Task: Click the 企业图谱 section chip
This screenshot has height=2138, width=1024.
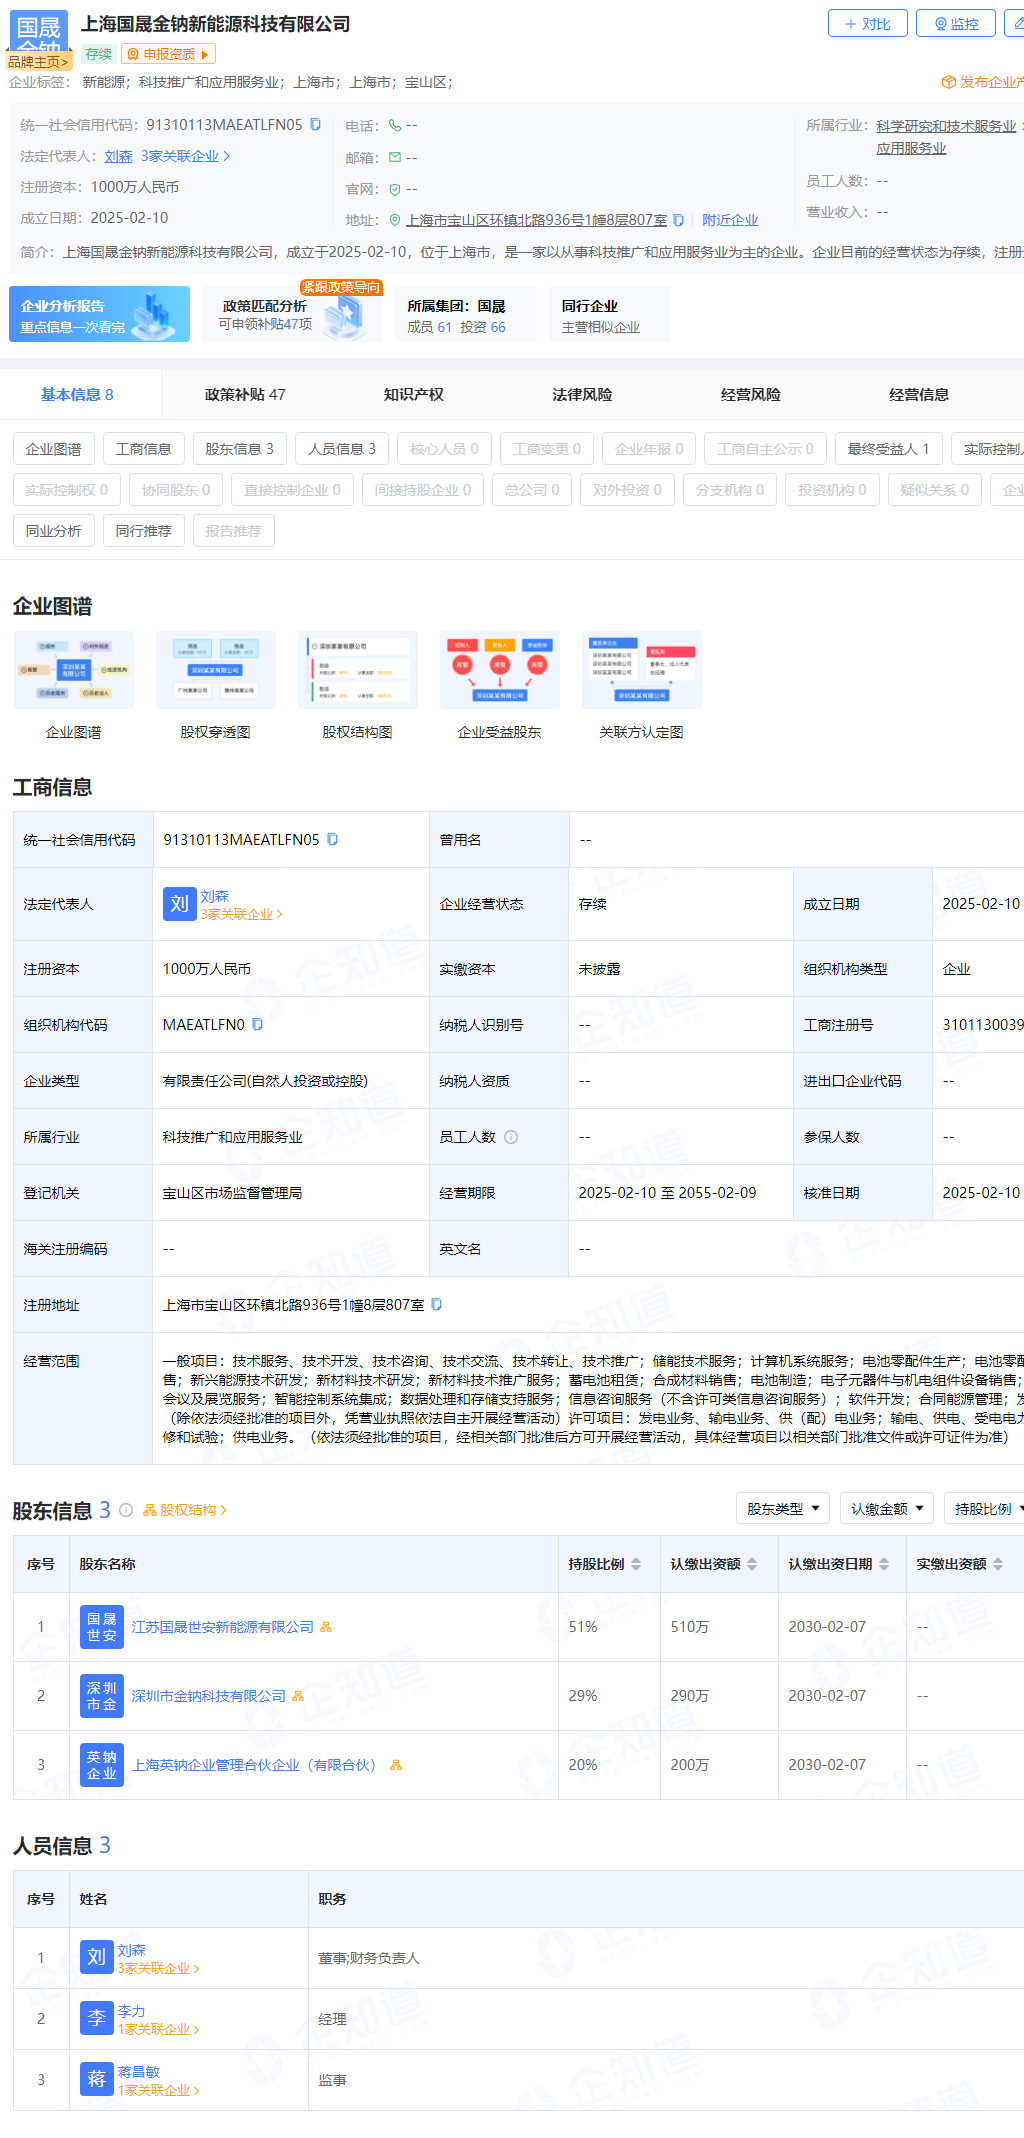Action: pyautogui.click(x=54, y=449)
